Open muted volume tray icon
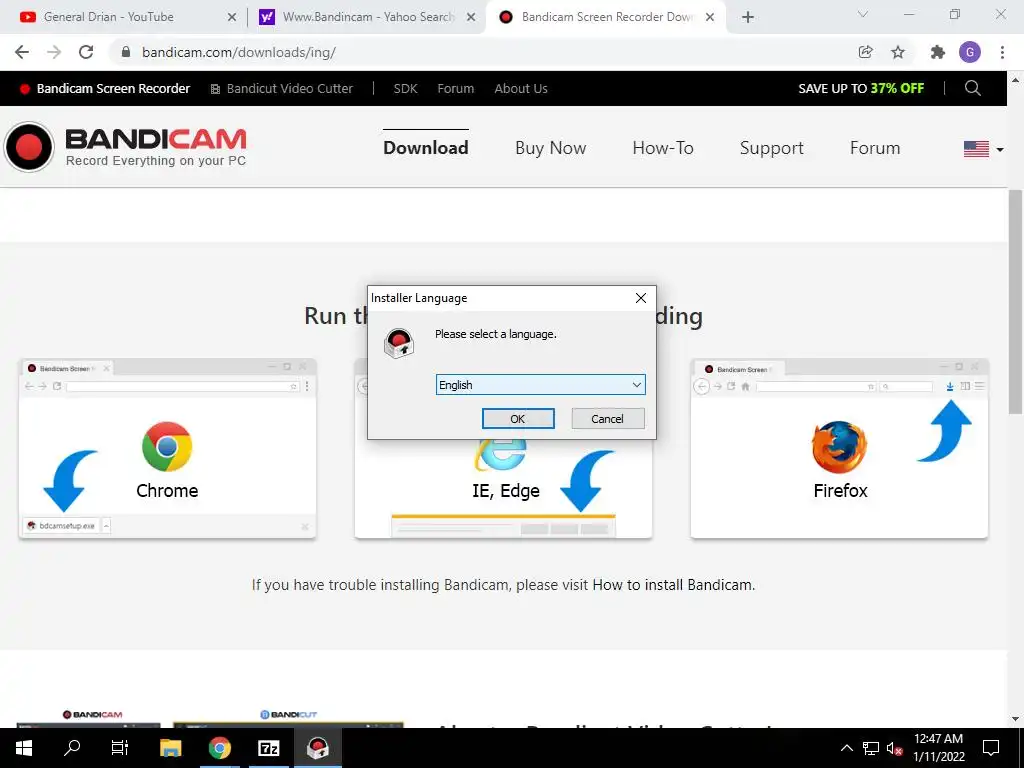This screenshot has height=768, width=1024. [895, 748]
